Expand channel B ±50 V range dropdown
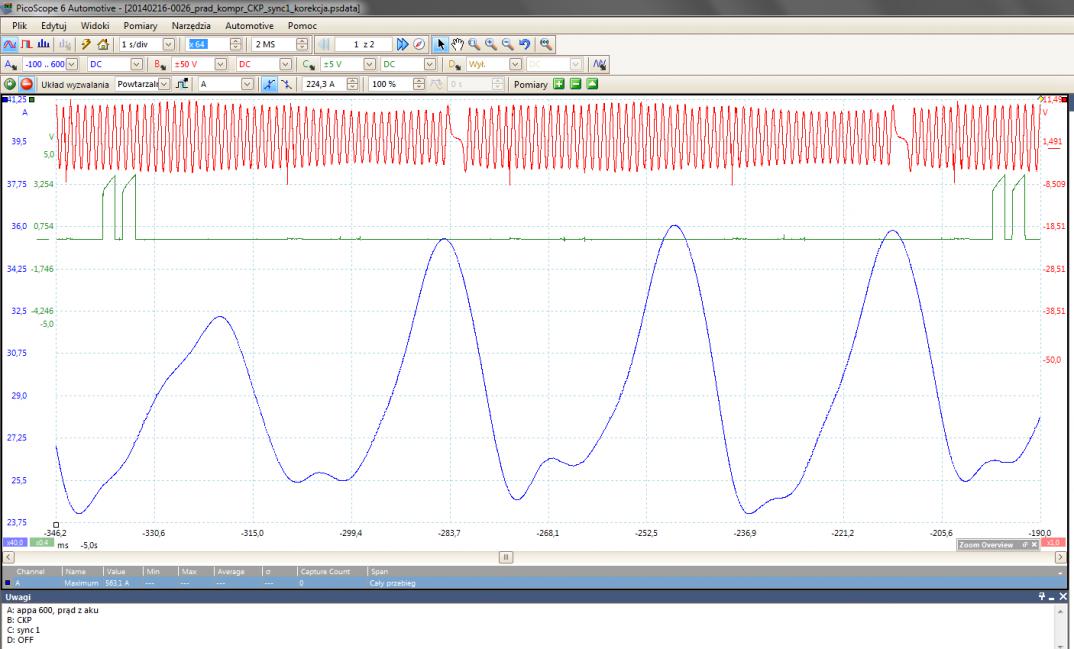 tap(222, 65)
